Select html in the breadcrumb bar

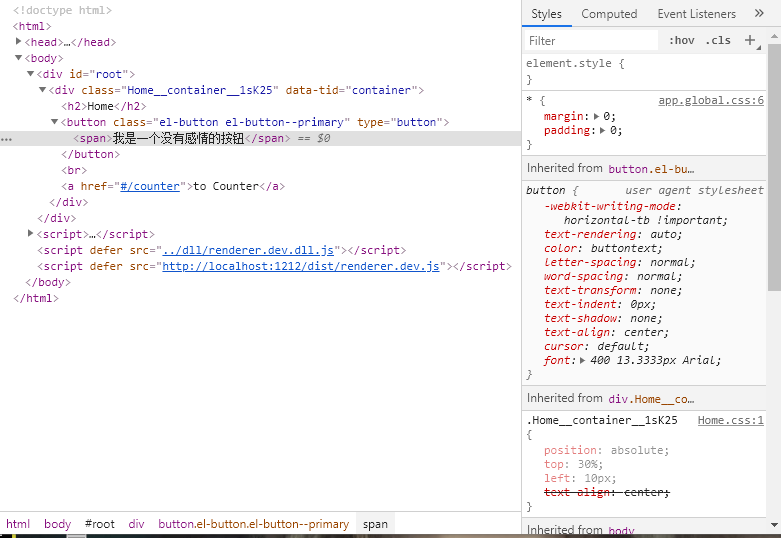[x=18, y=524]
